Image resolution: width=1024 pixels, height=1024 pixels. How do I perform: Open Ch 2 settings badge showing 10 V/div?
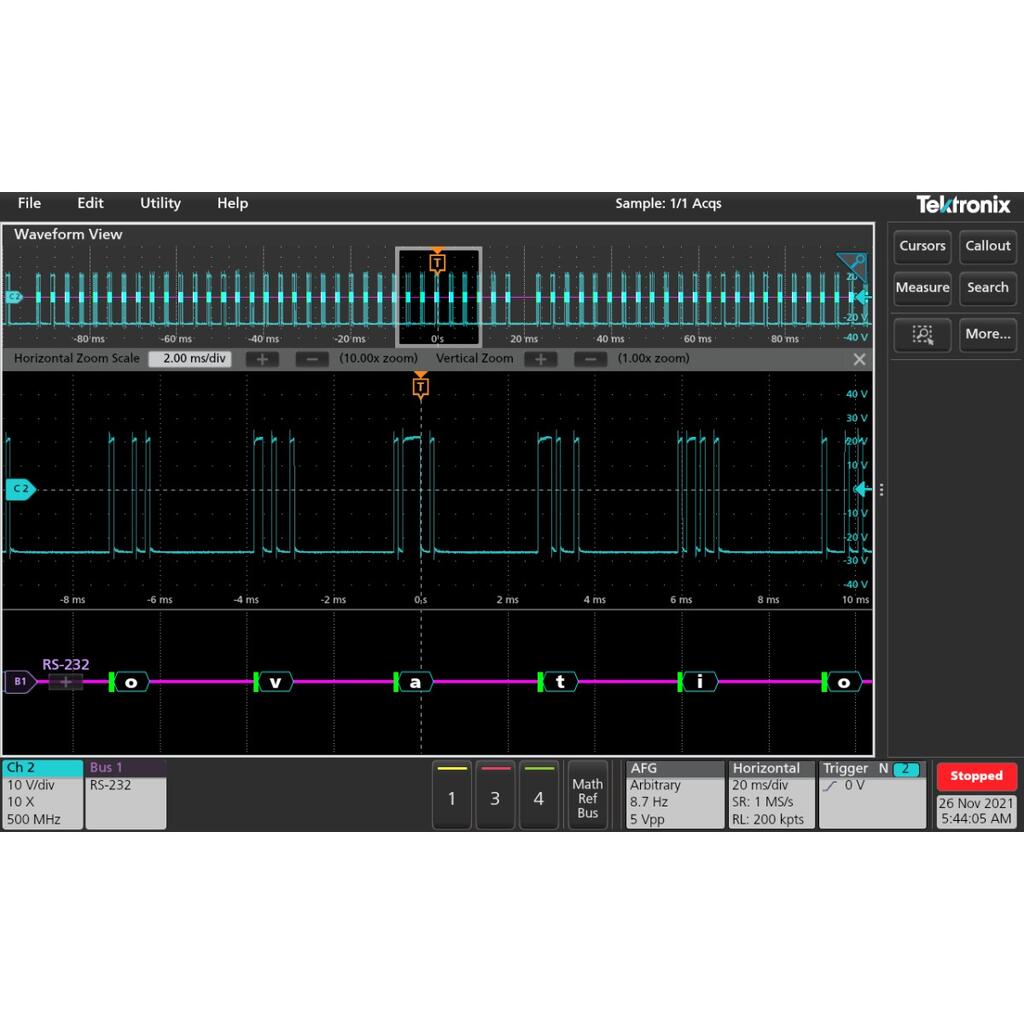[x=40, y=796]
